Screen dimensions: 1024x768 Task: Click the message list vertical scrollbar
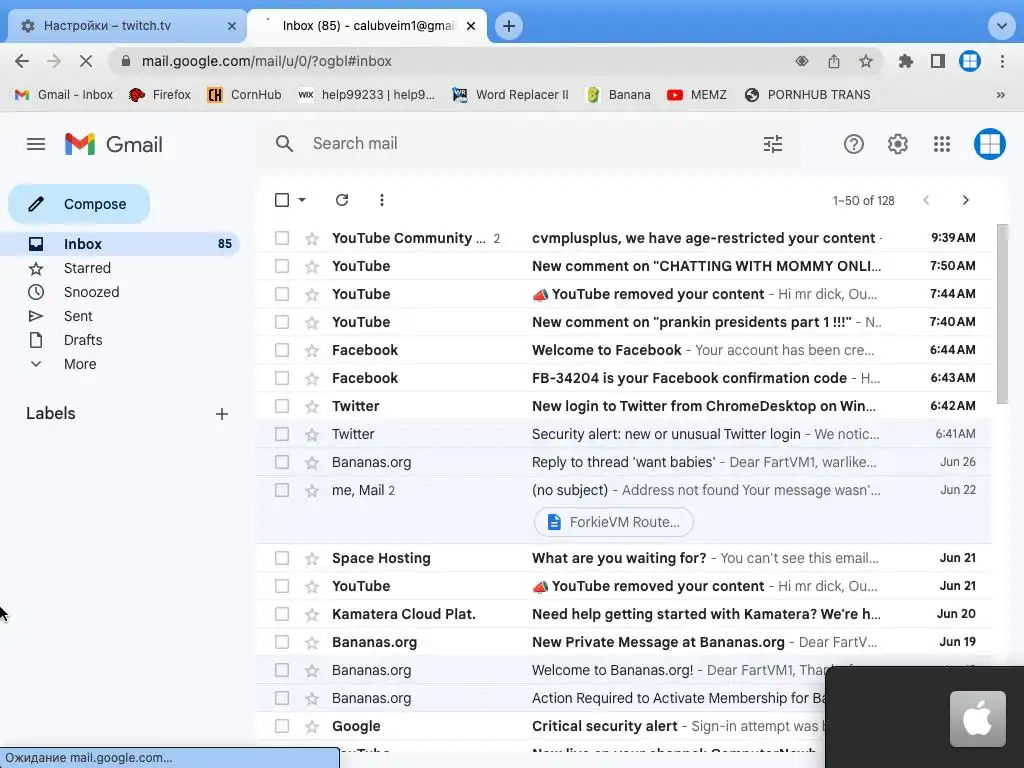point(1002,313)
